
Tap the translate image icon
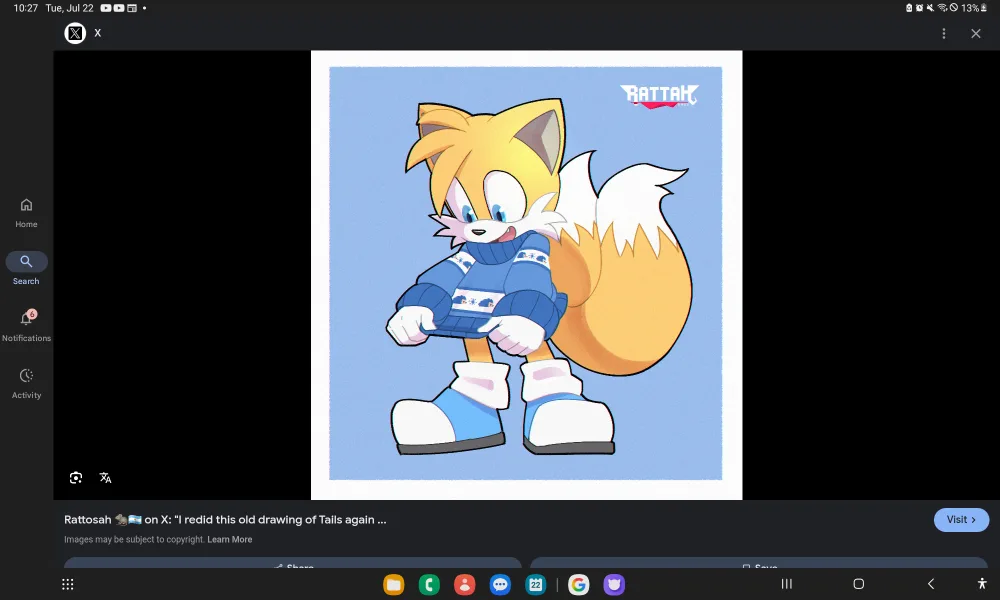pos(105,478)
